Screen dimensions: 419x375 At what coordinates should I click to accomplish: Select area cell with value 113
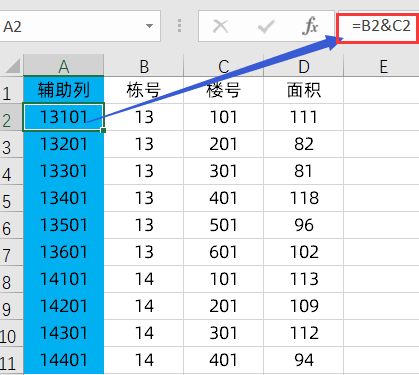click(x=304, y=279)
